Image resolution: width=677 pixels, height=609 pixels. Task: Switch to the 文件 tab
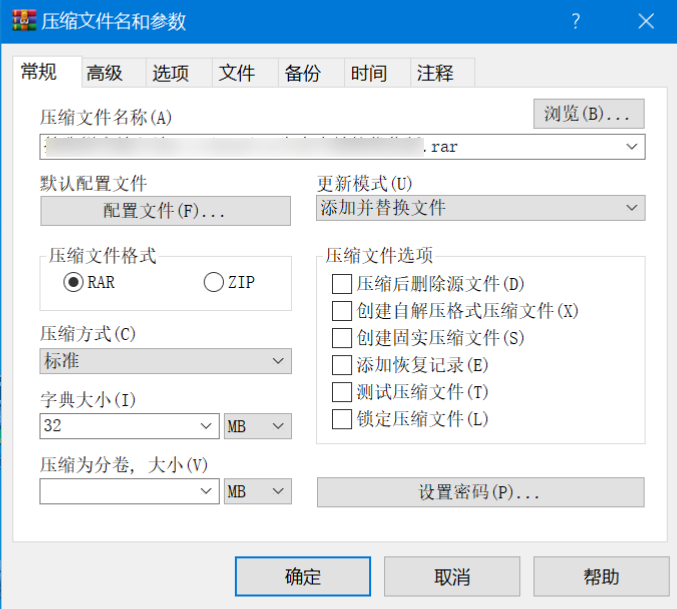click(x=246, y=73)
